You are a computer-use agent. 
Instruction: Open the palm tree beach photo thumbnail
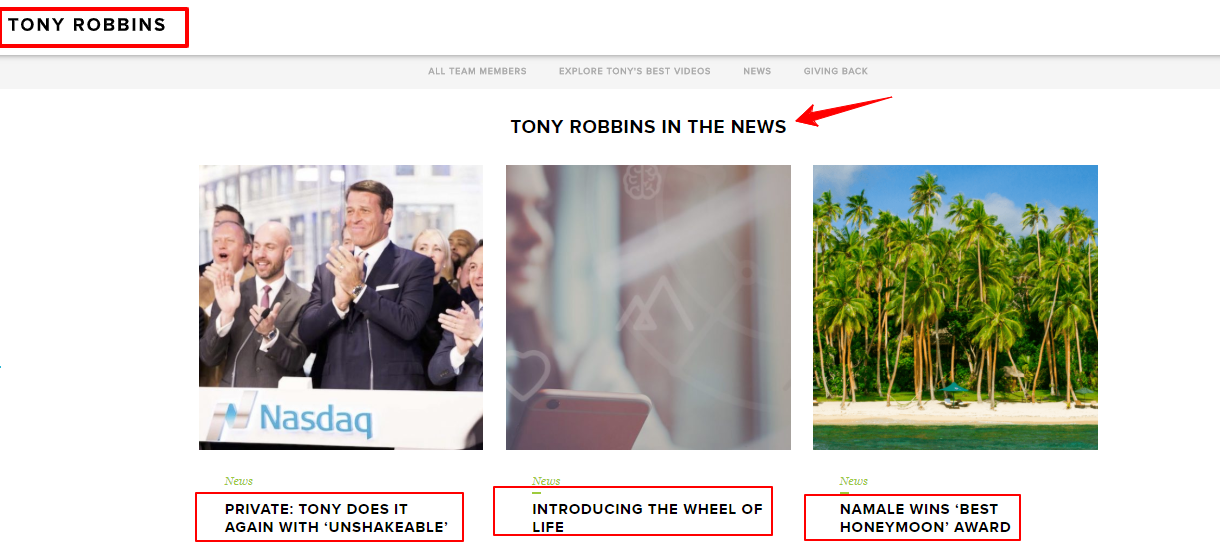click(x=955, y=307)
